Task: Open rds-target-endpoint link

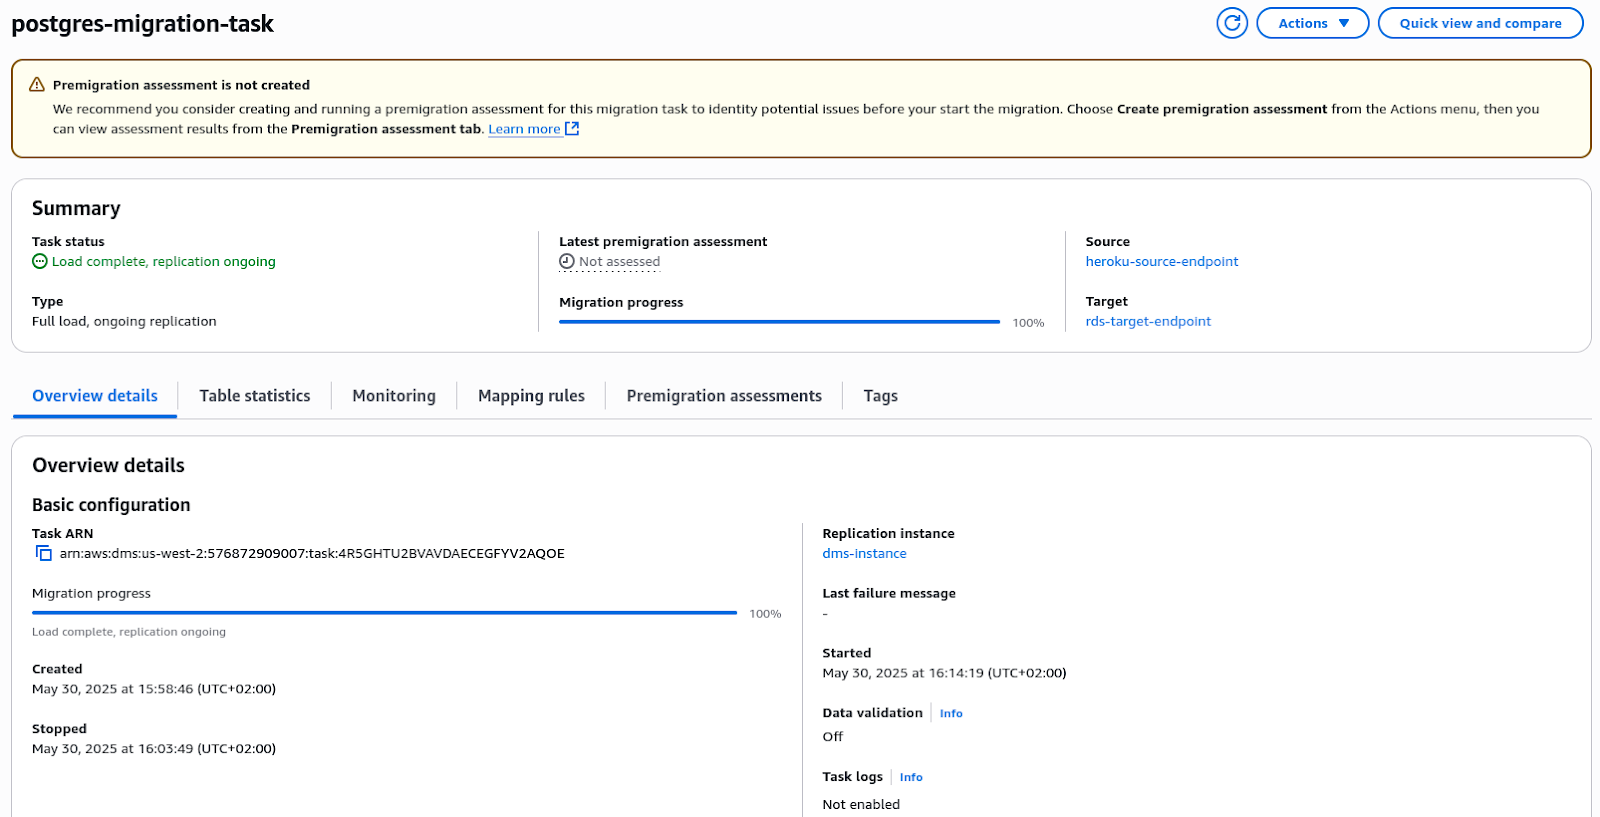Action: click(x=1148, y=322)
